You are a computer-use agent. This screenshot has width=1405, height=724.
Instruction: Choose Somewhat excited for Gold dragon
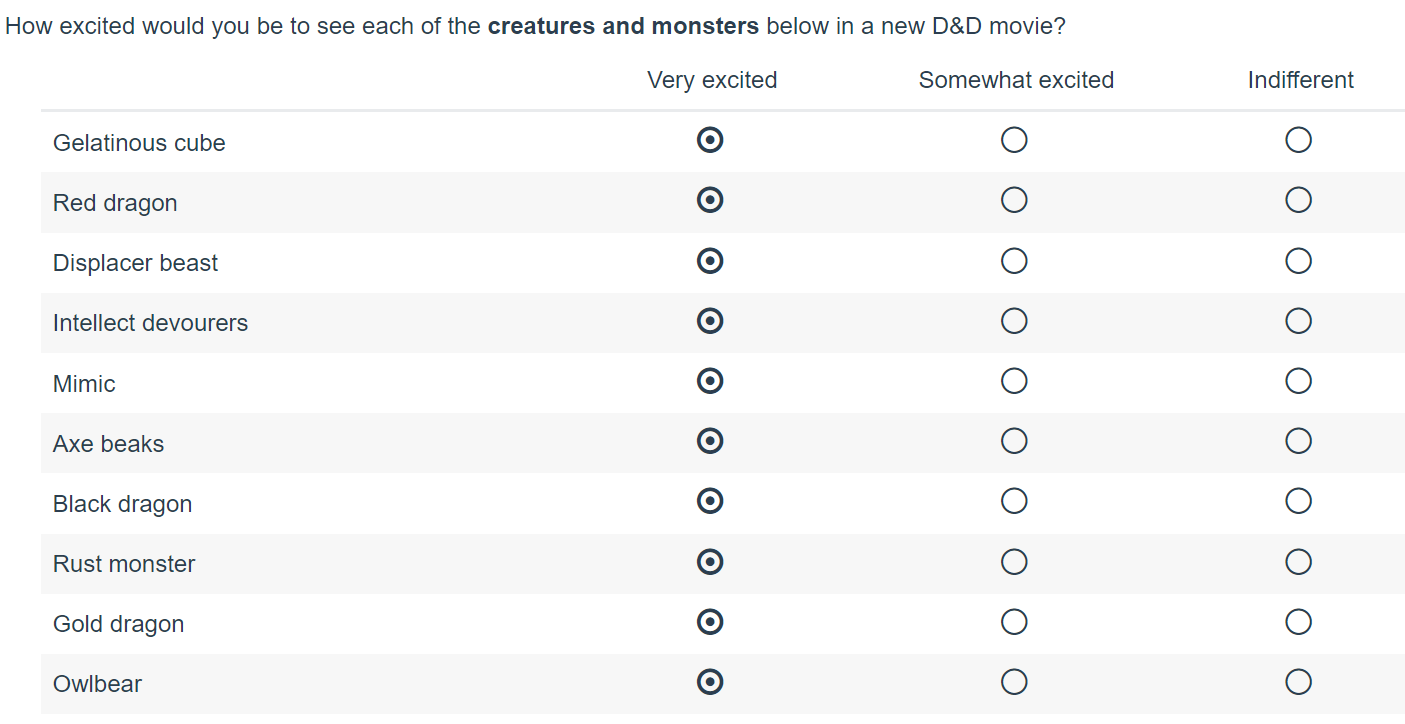pyautogui.click(x=1014, y=622)
